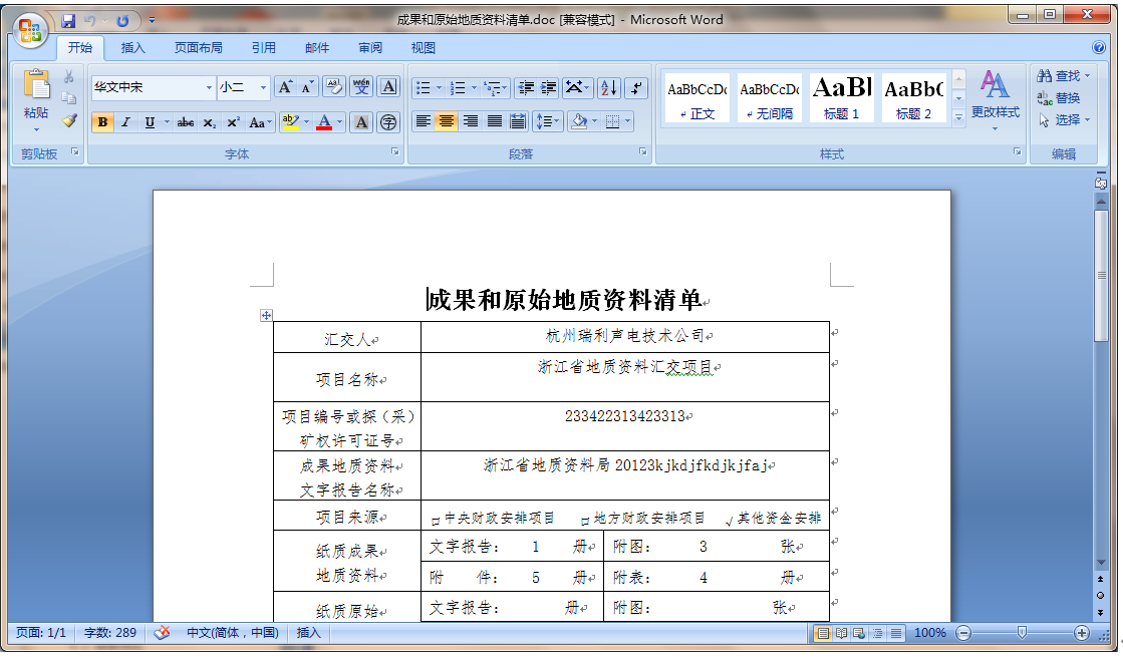1123x662 pixels.
Task: Click the Grow Font icon
Action: 285,87
